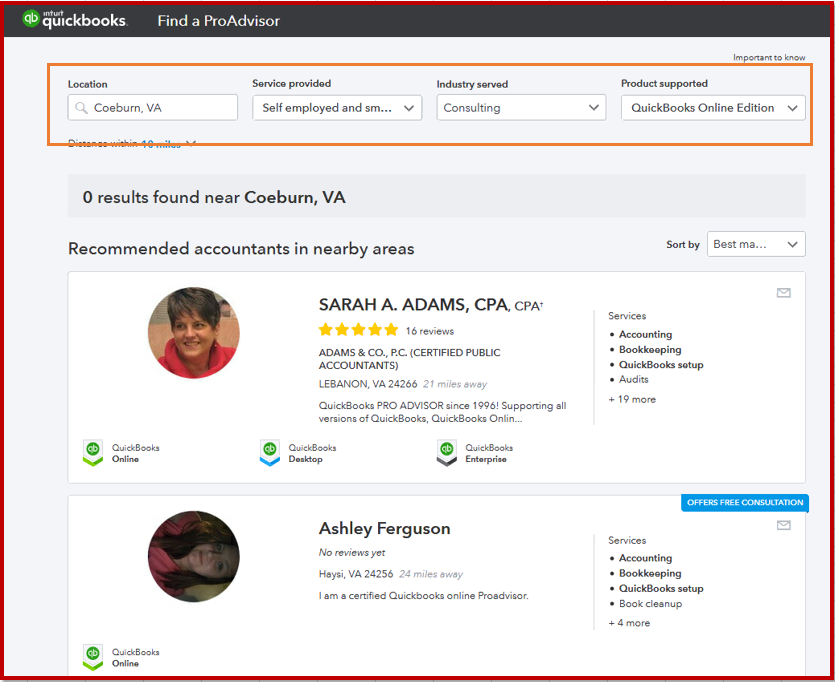Click the Intuit QuickBooks logo
The width and height of the screenshot is (835, 682).
[75, 19]
